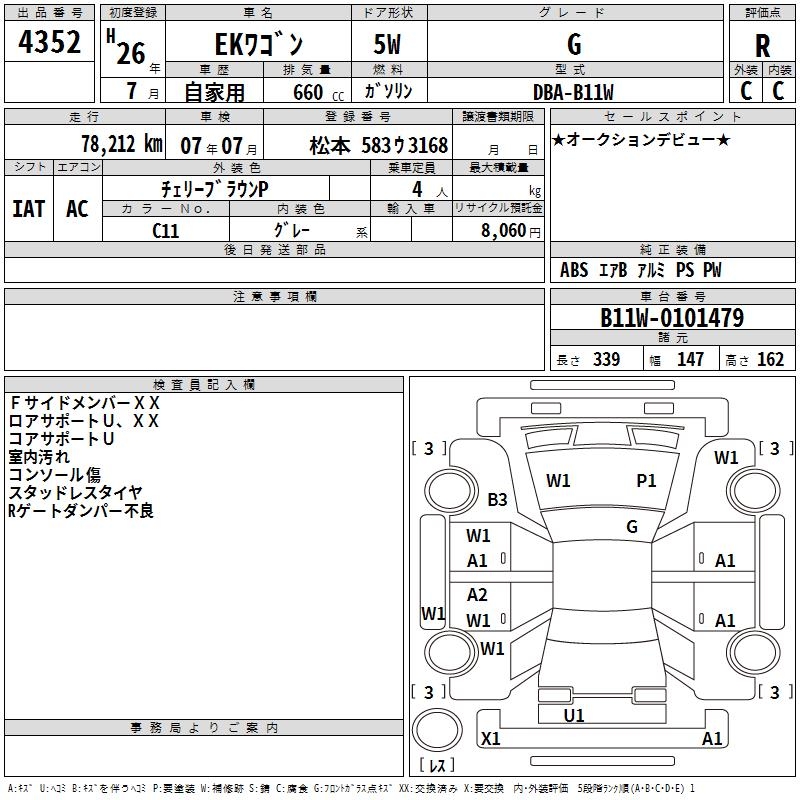The width and height of the screenshot is (800, 800).
Task: Click the Rゲートダンパー不良 note line
Action: point(81,511)
